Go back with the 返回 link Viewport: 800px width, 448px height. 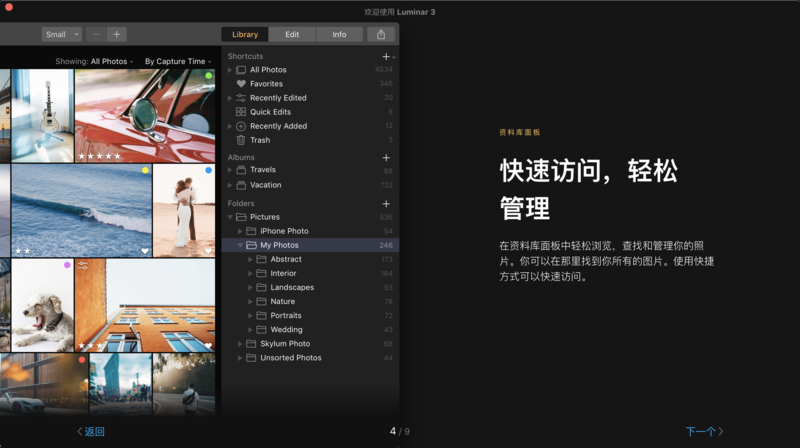91,432
